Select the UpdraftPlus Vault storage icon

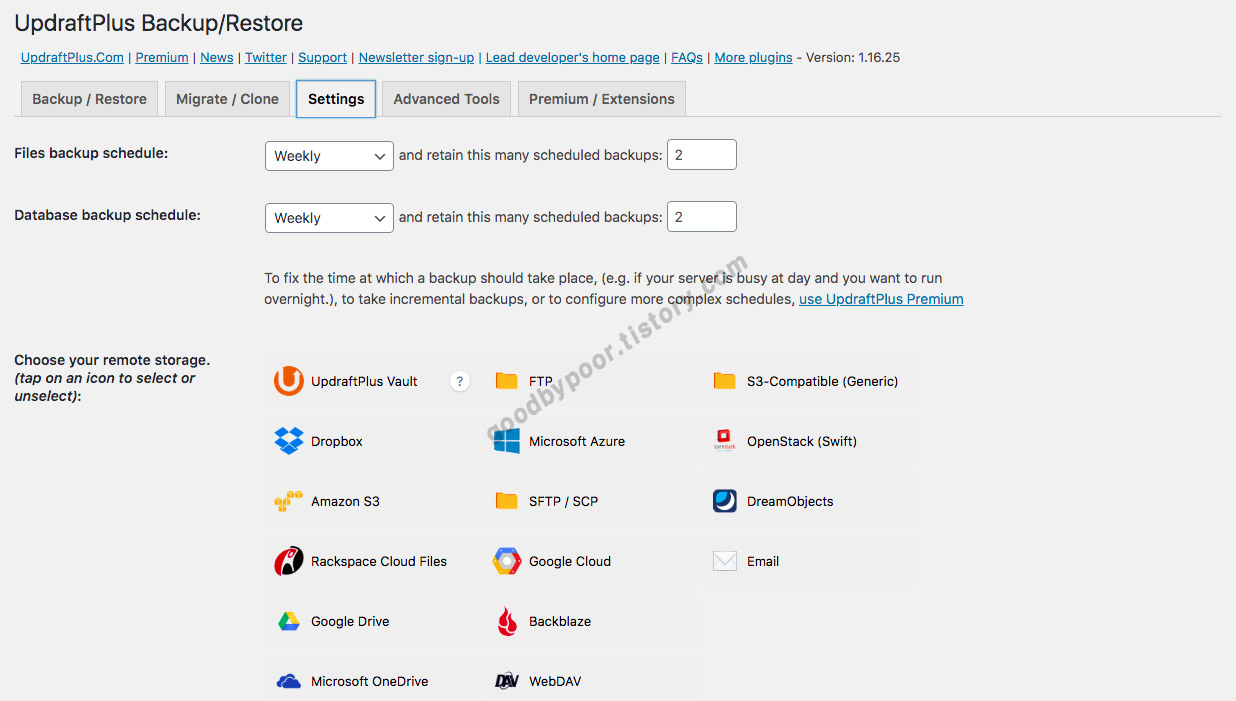289,381
